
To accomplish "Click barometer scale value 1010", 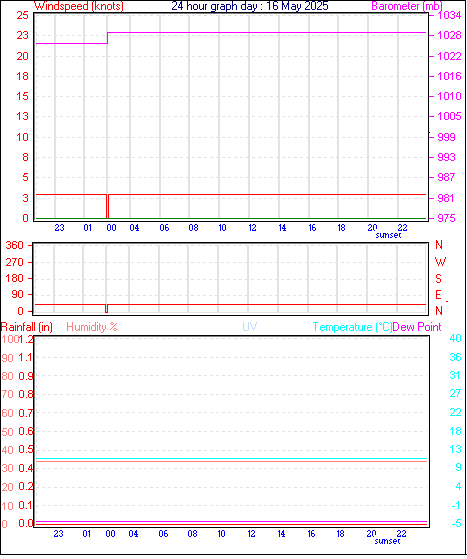I will [449, 96].
